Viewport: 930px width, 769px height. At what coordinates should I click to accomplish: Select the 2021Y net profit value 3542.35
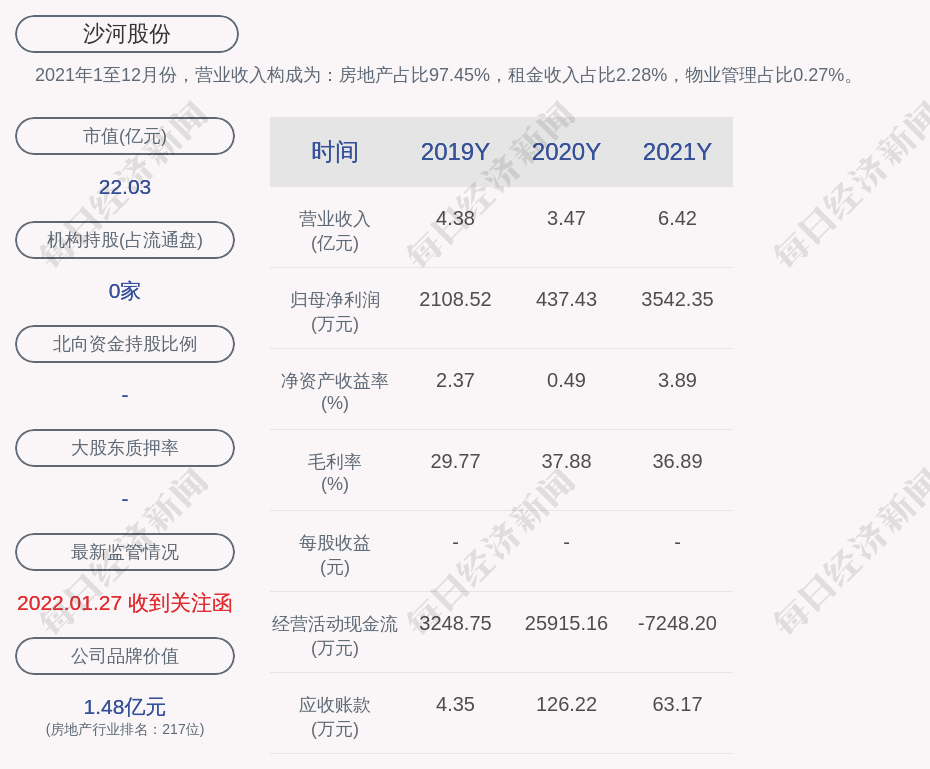click(x=677, y=300)
